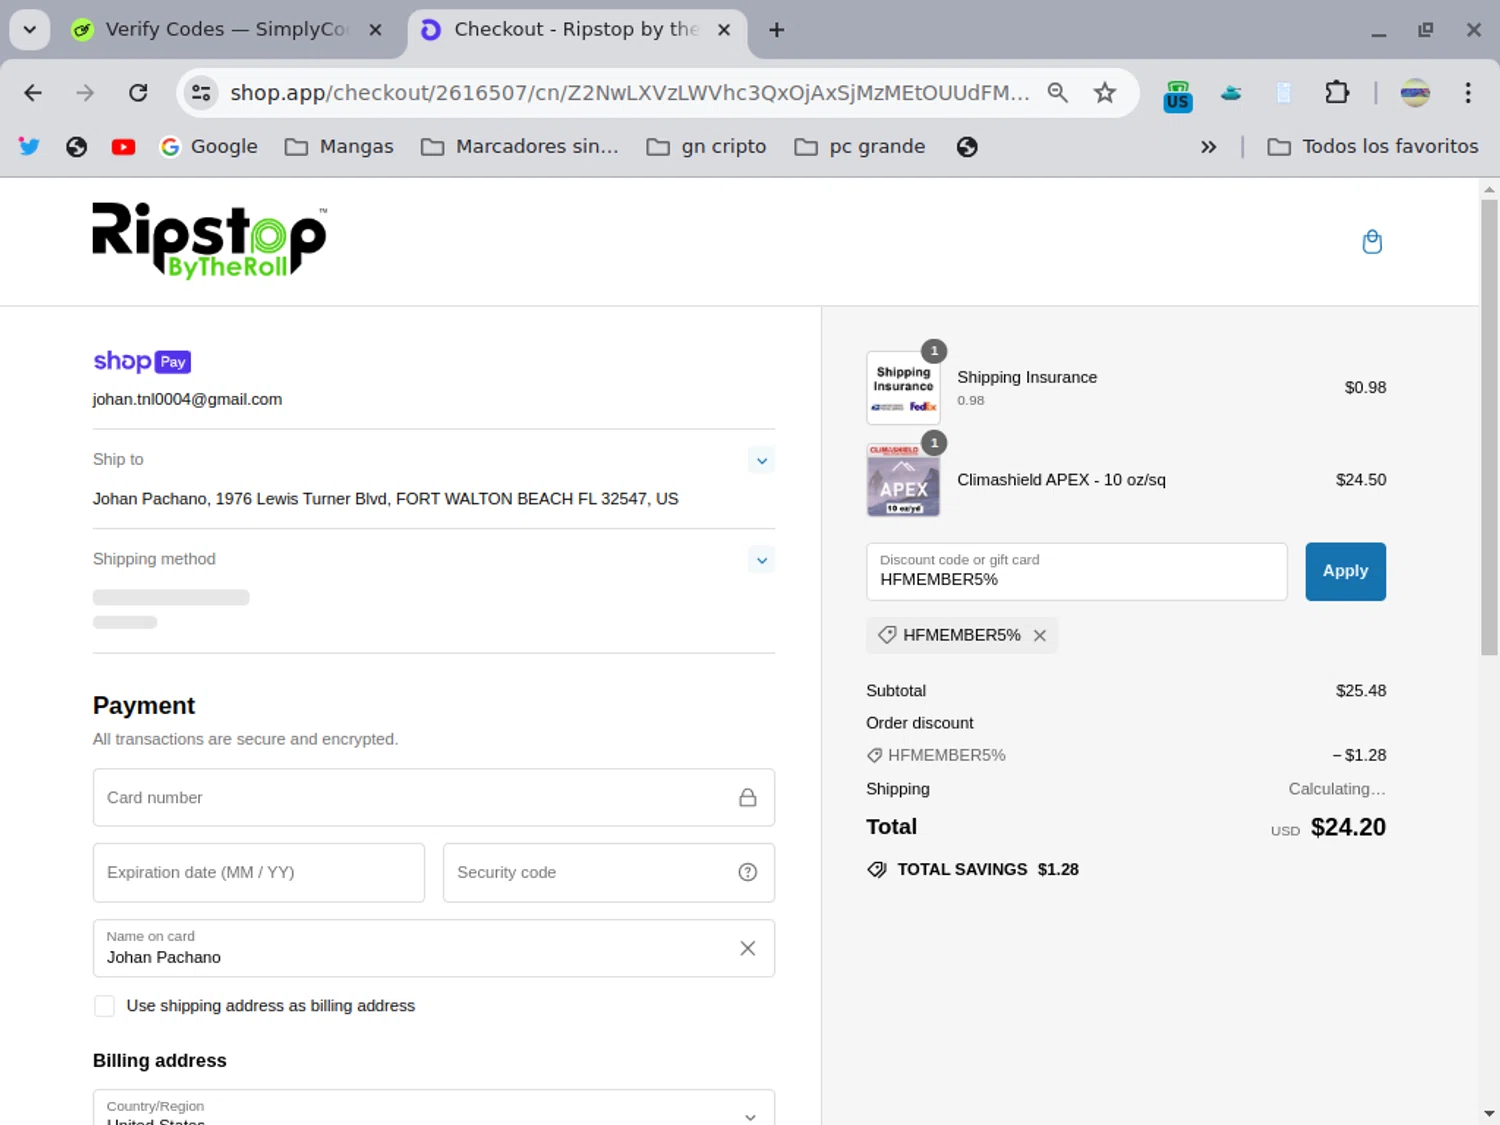1500x1125 pixels.
Task: Open Todos los favoritos folder
Action: (1372, 147)
